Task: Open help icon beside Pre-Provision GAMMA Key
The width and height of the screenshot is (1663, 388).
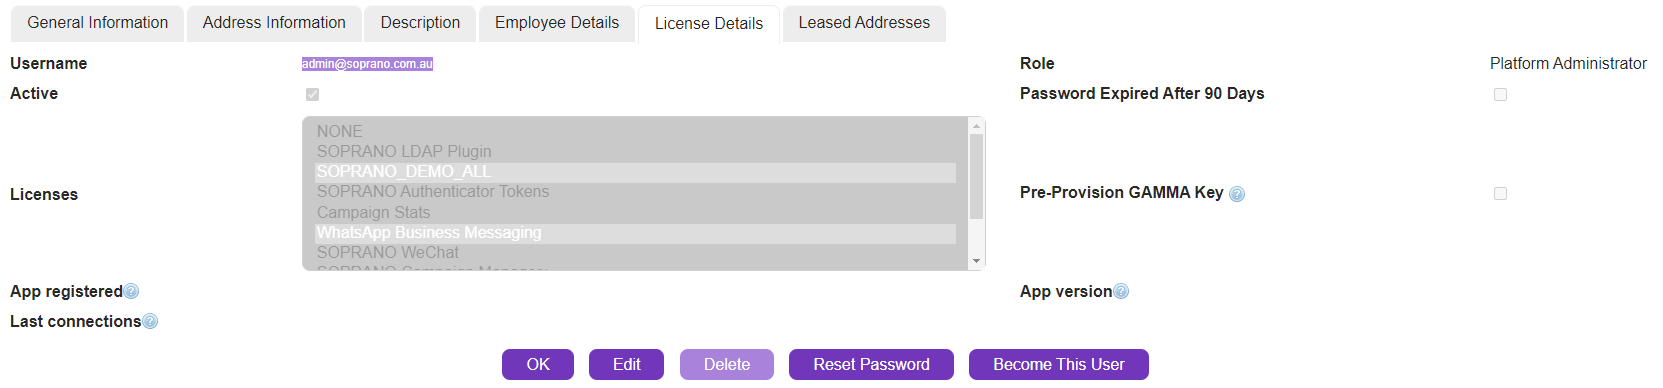Action: point(1237,194)
